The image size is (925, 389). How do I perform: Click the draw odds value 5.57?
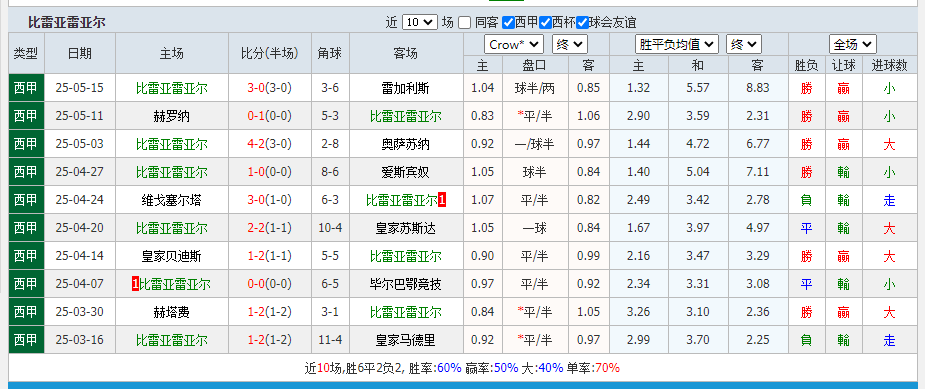(698, 89)
